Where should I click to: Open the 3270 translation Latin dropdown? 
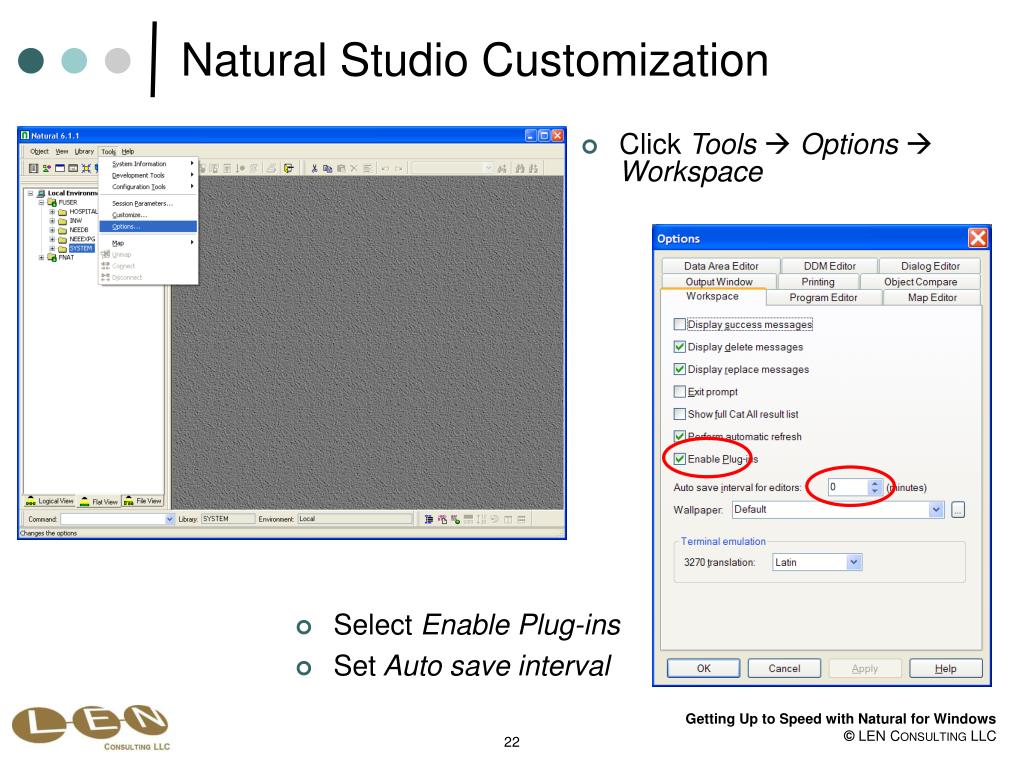(x=854, y=562)
